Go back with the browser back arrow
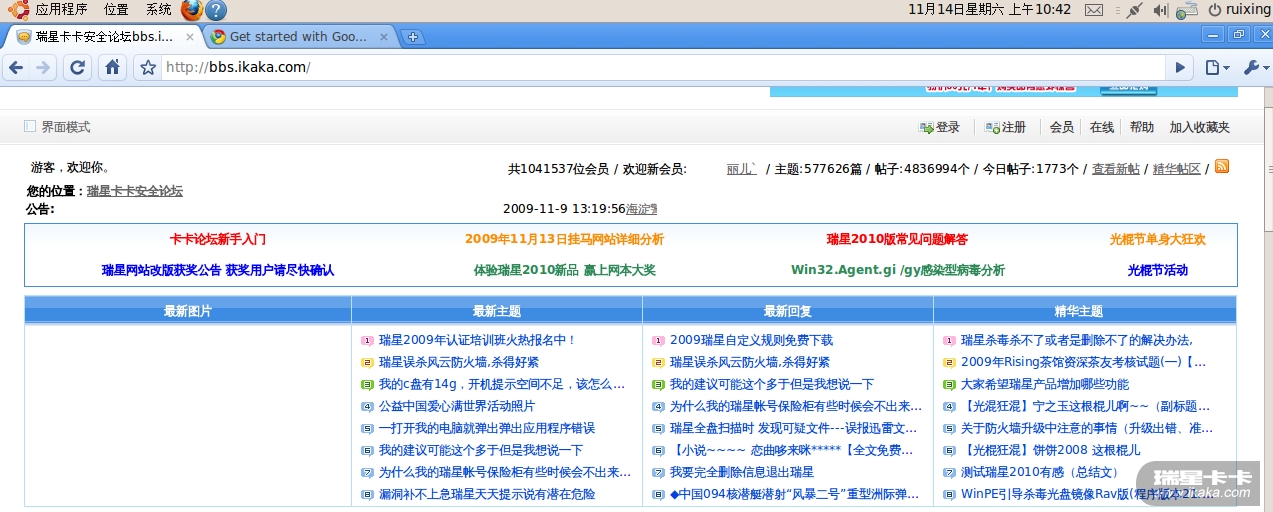 point(17,67)
